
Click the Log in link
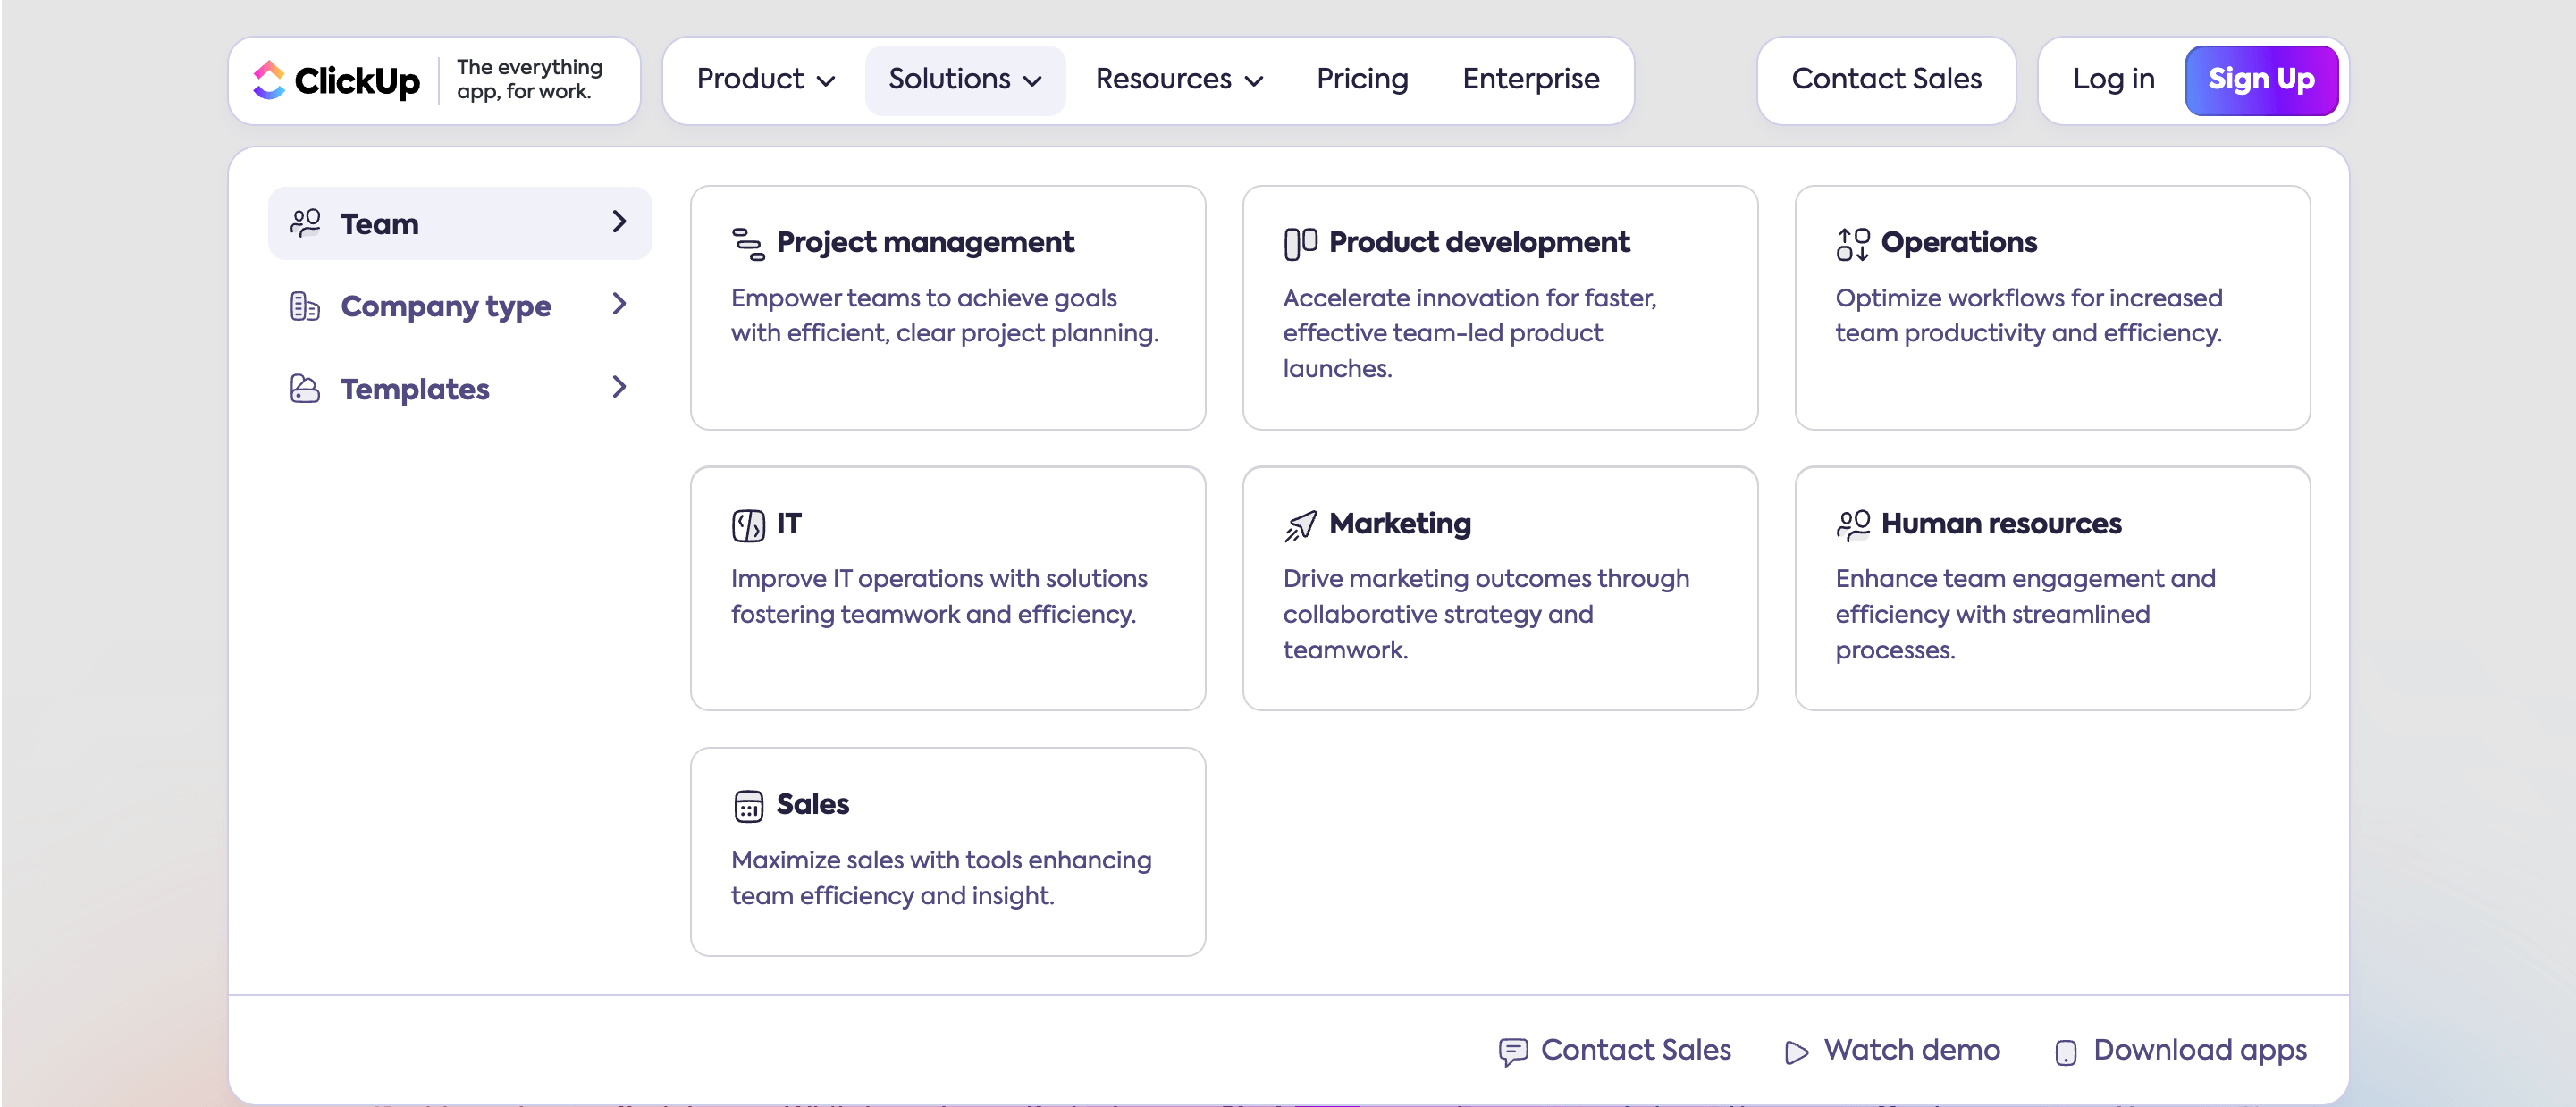click(x=2113, y=80)
